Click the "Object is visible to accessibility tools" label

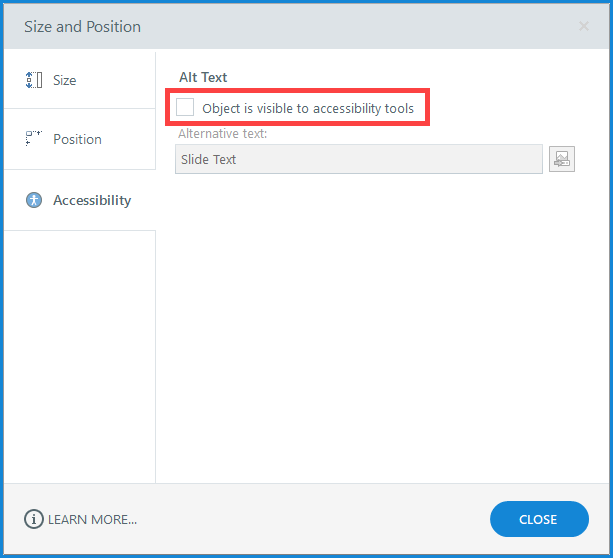(x=307, y=108)
